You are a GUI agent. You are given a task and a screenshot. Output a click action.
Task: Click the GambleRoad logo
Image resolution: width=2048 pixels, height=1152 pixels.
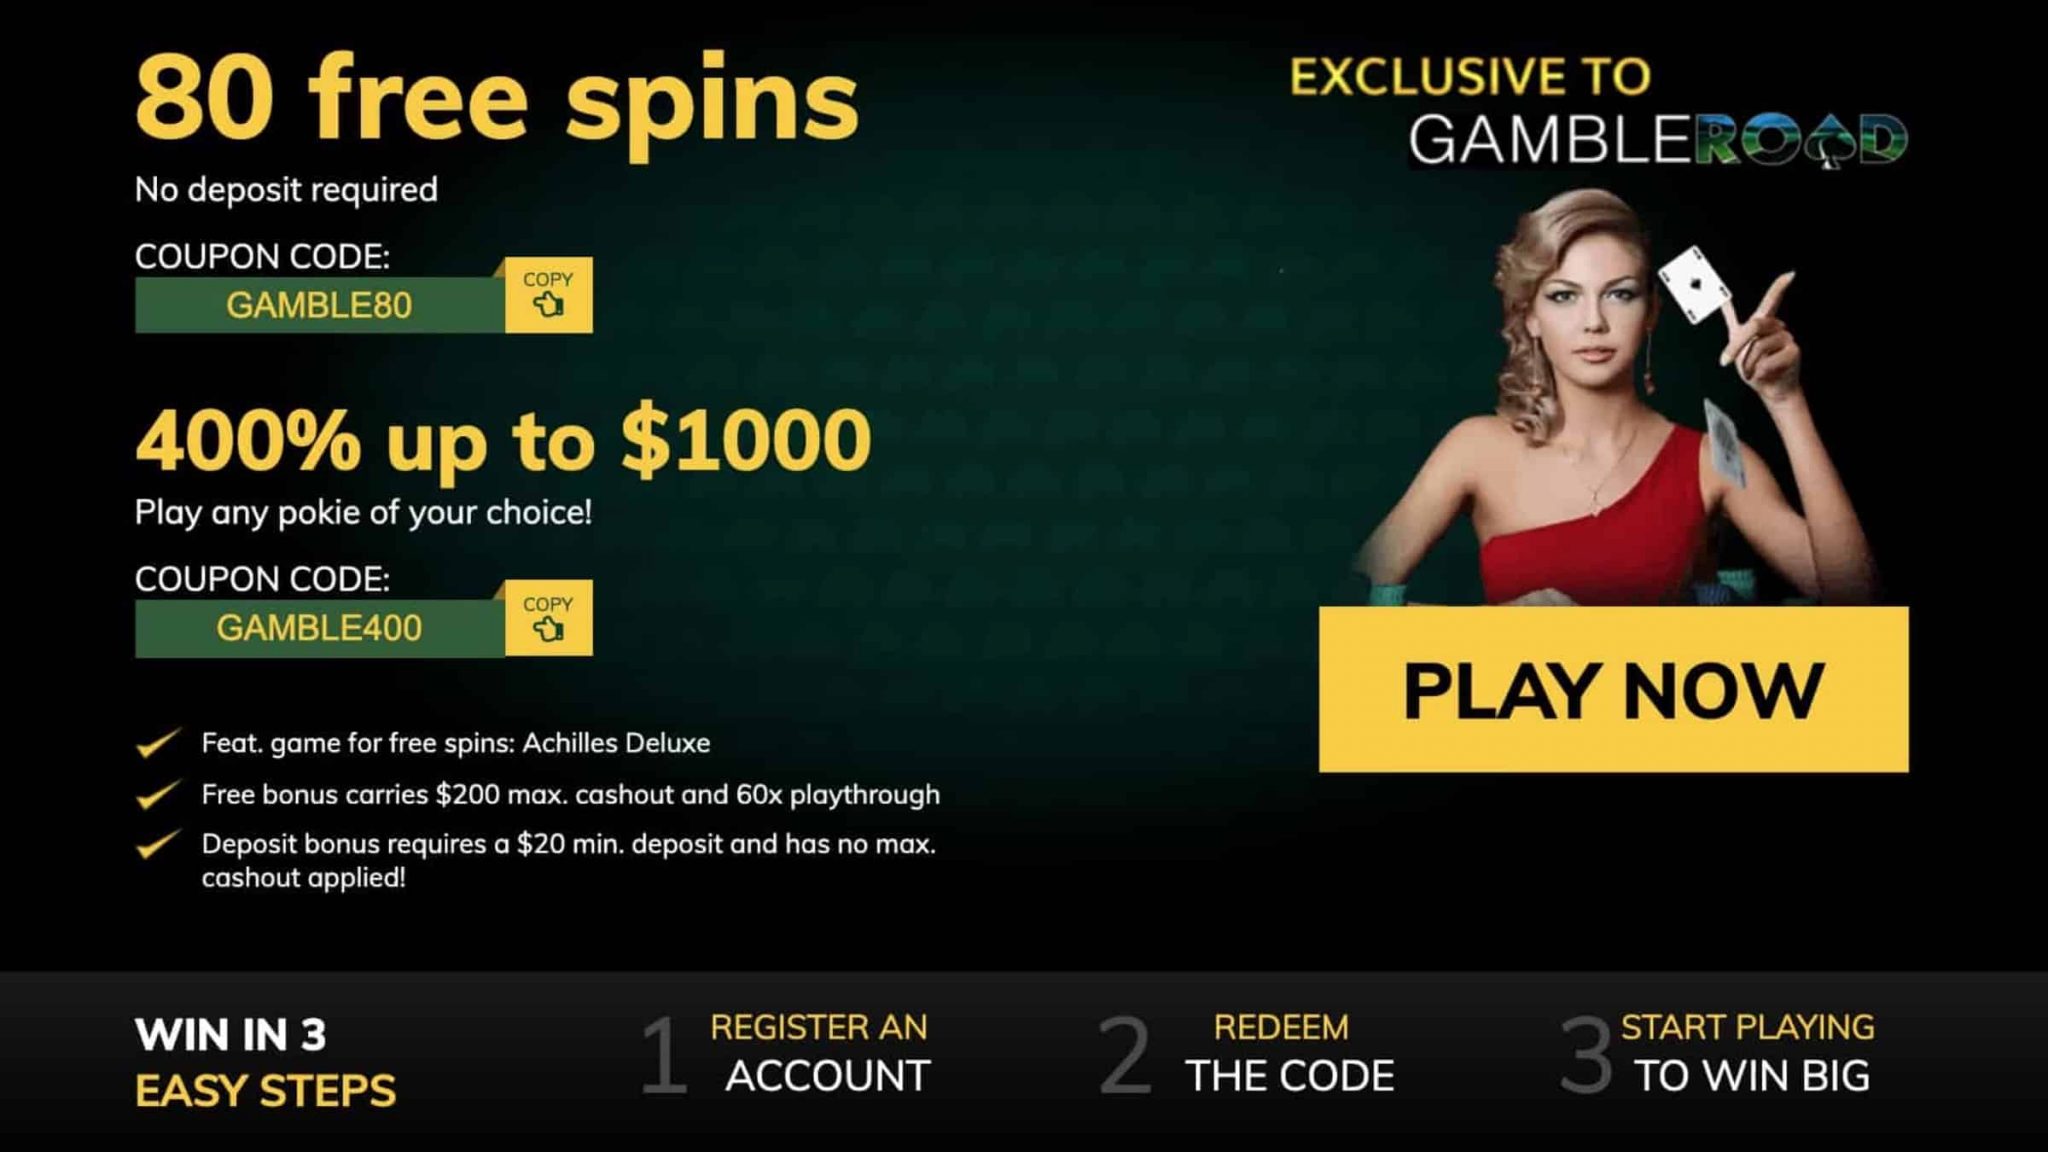pyautogui.click(x=1657, y=139)
